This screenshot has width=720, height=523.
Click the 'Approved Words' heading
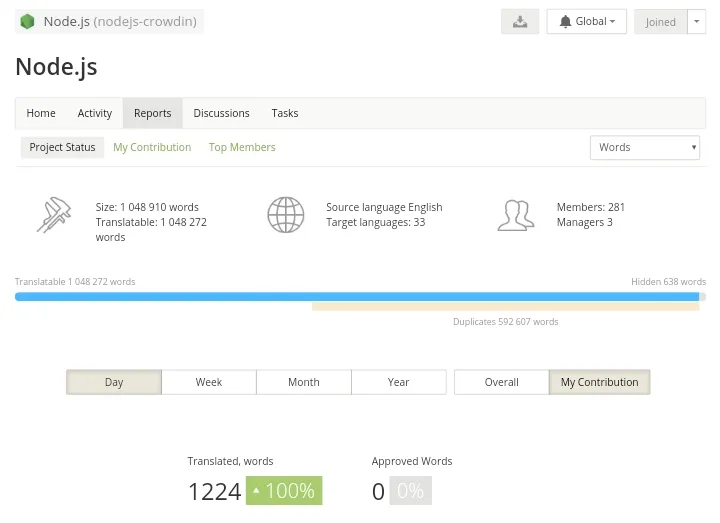pyautogui.click(x=412, y=461)
